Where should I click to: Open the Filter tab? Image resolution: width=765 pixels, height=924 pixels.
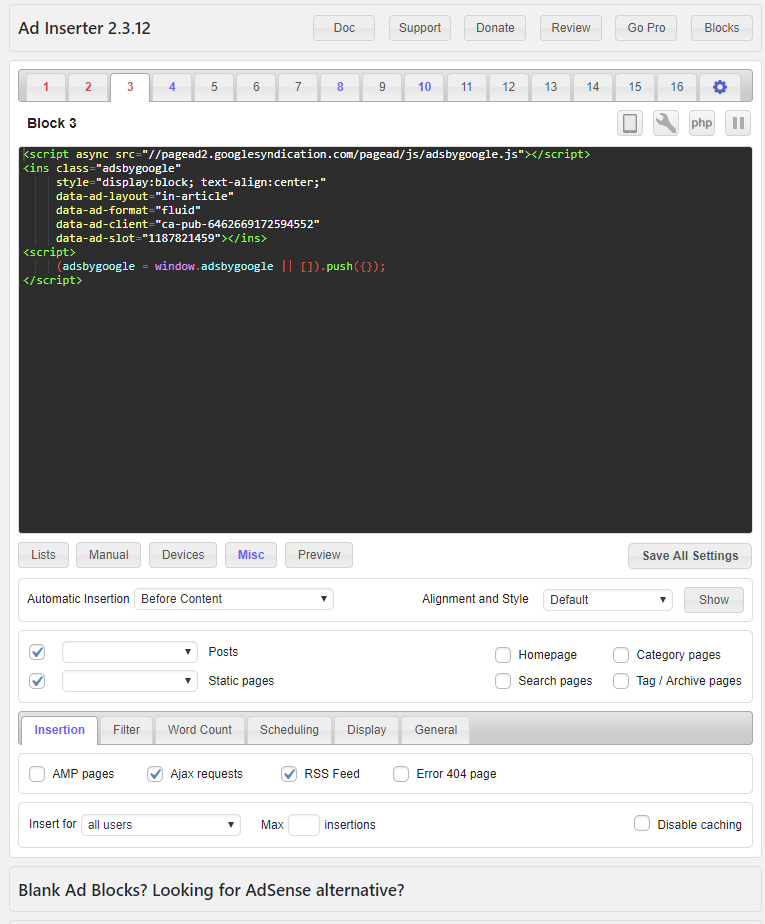tap(126, 730)
